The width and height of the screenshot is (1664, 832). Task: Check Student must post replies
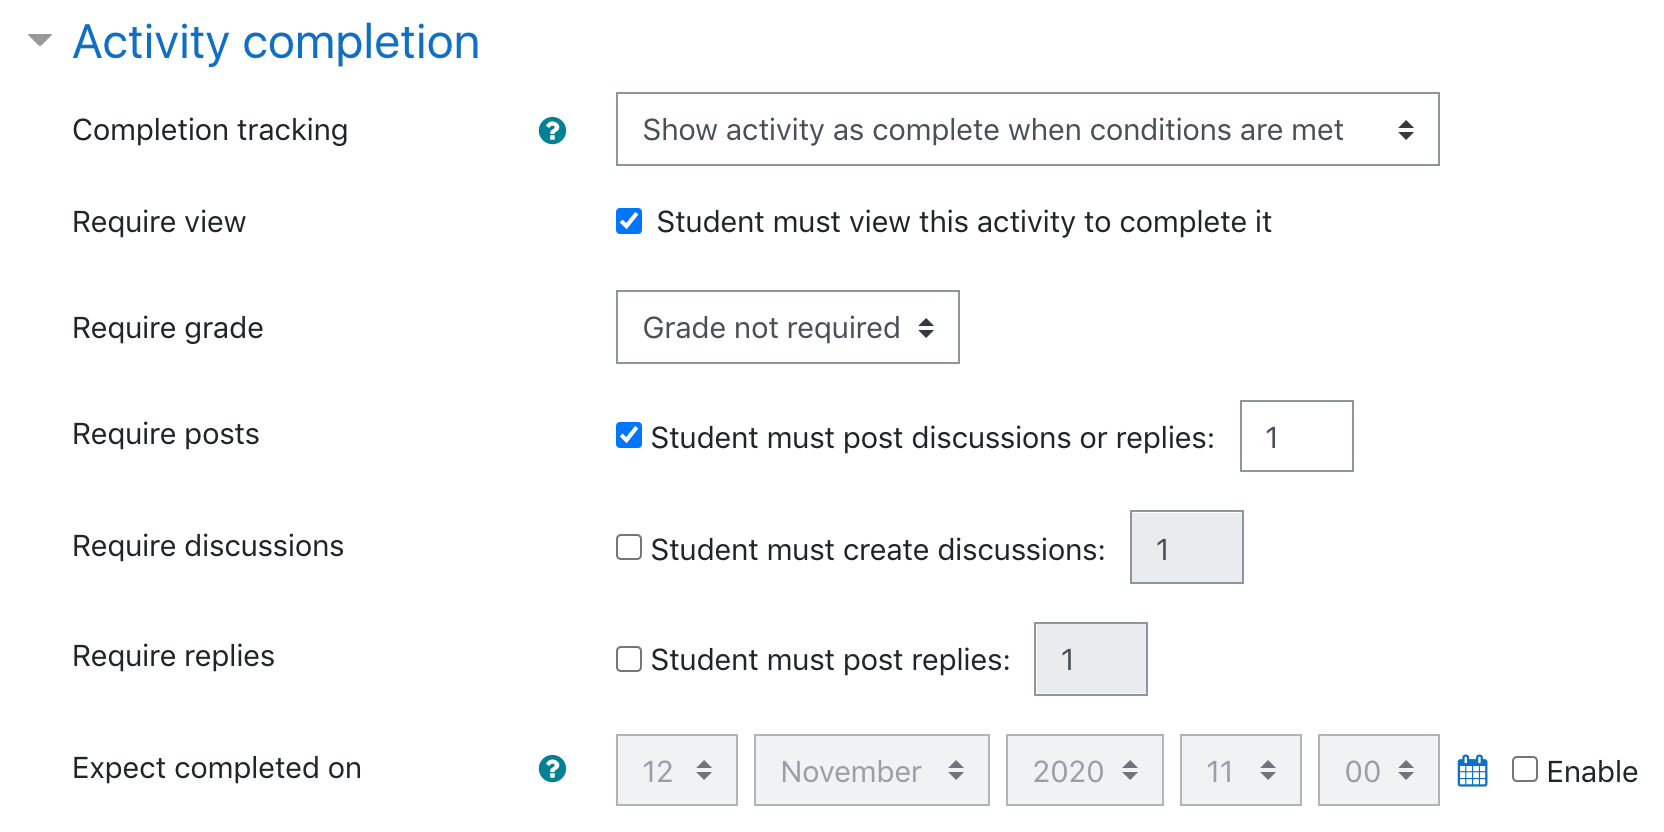click(629, 659)
